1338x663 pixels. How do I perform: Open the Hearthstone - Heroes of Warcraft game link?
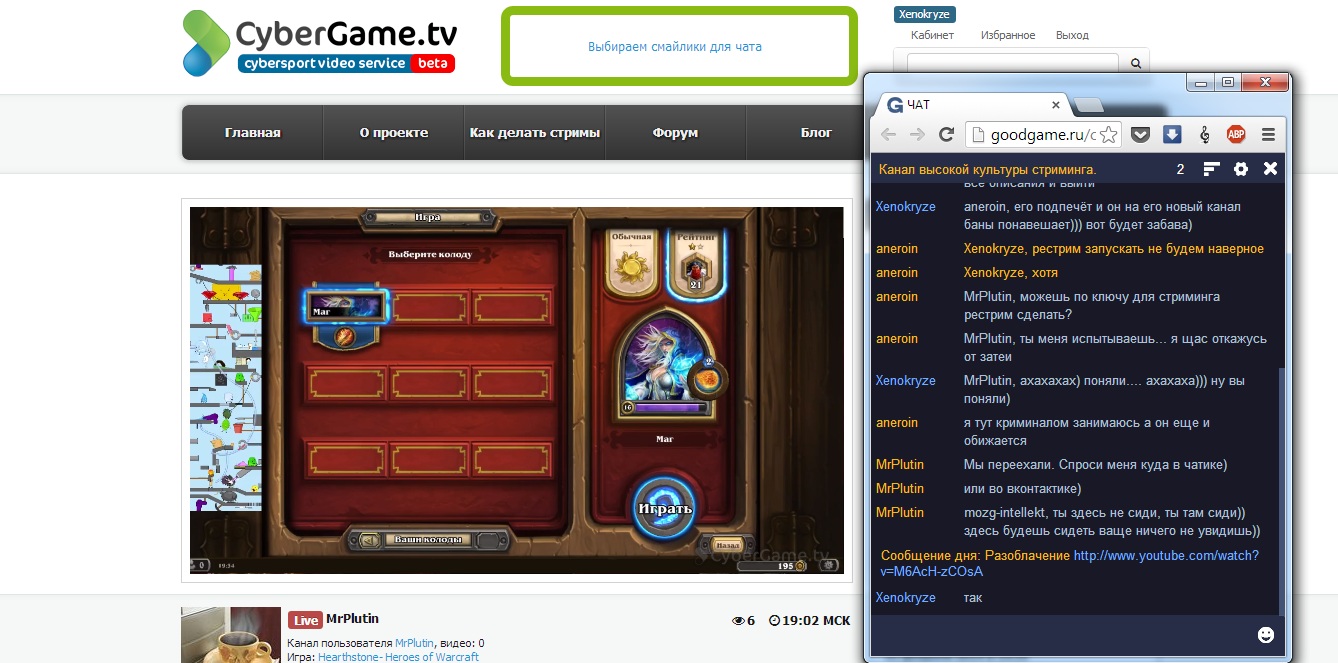click(x=398, y=657)
